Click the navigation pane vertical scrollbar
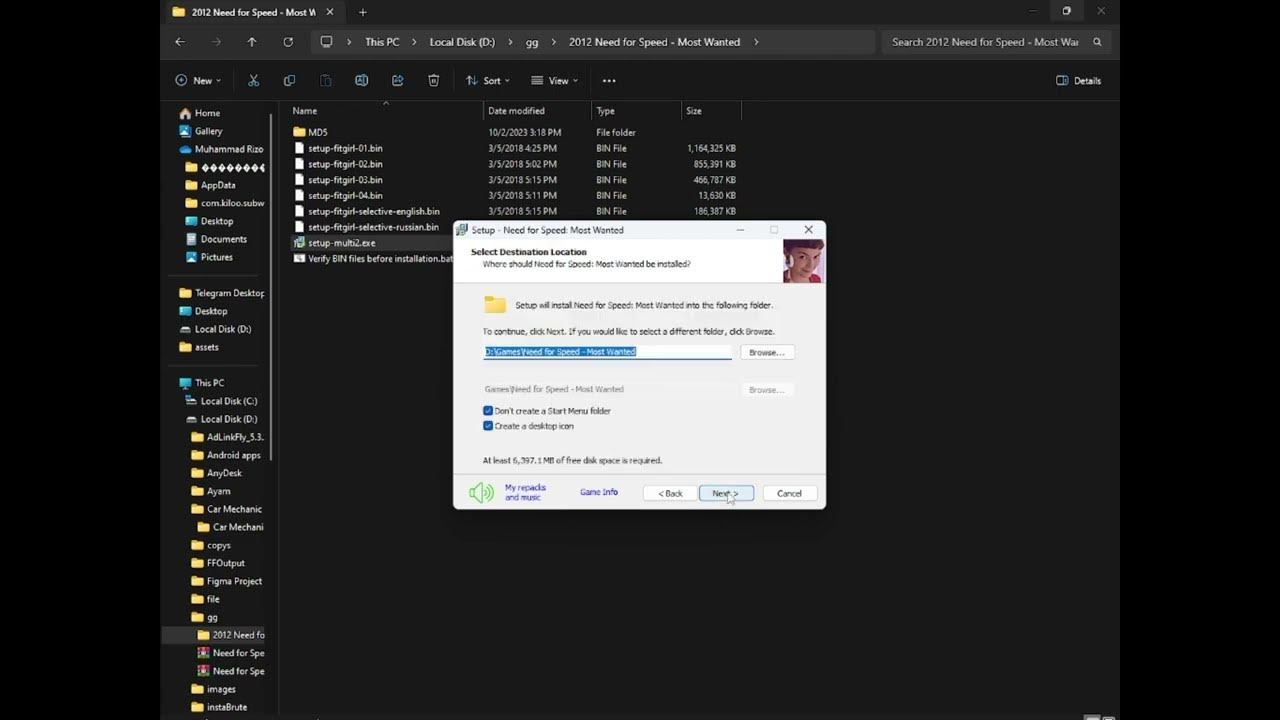Screen dimensions: 1280x720 (x=271, y=287)
